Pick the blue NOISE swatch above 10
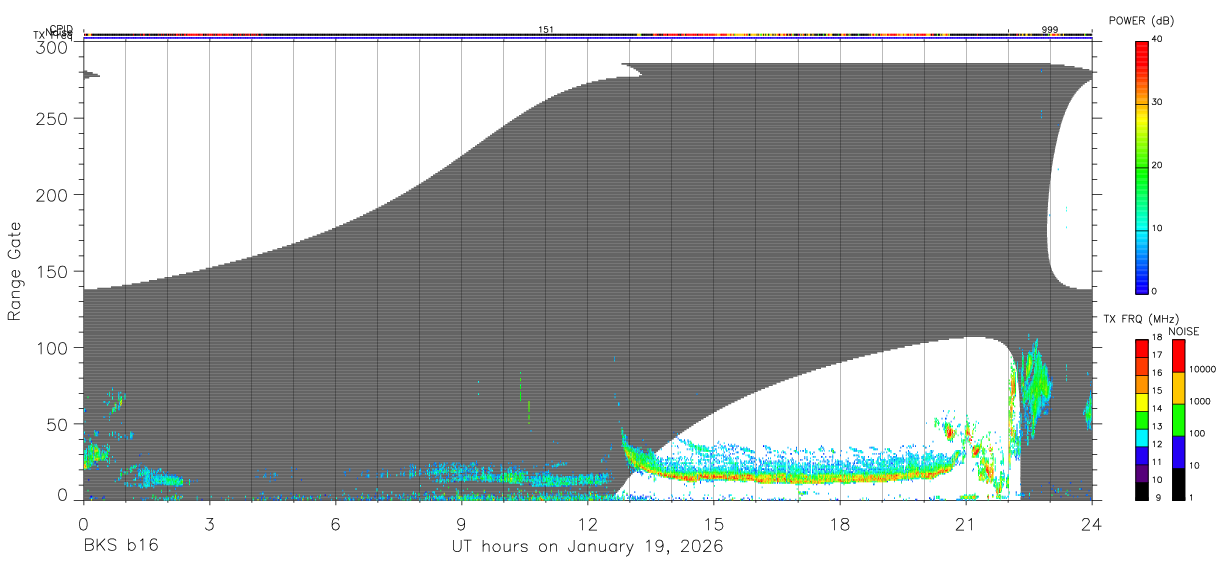1228x567 pixels. click(1179, 452)
